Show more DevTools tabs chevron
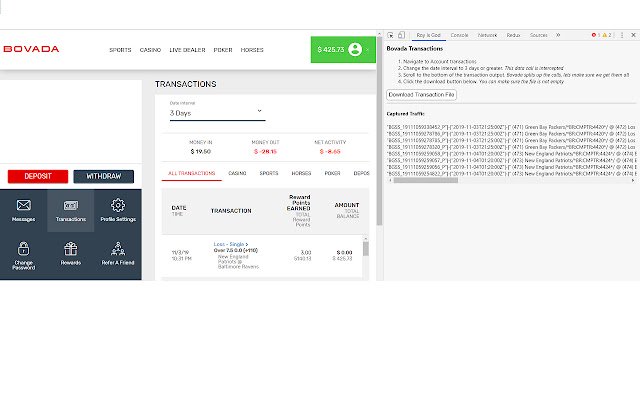 click(x=558, y=35)
